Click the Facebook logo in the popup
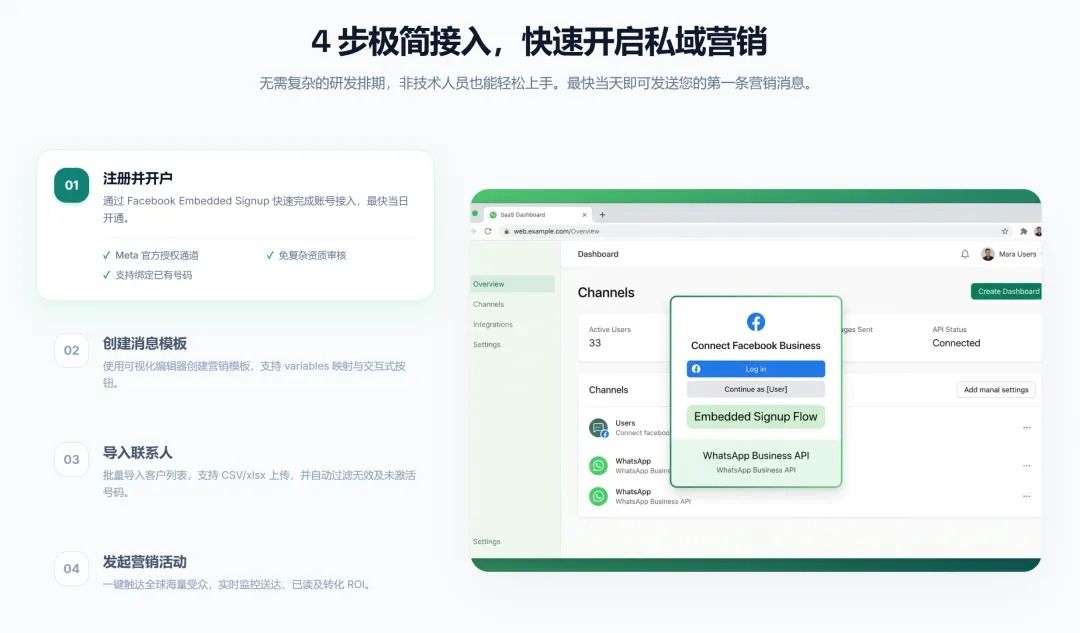 [756, 322]
